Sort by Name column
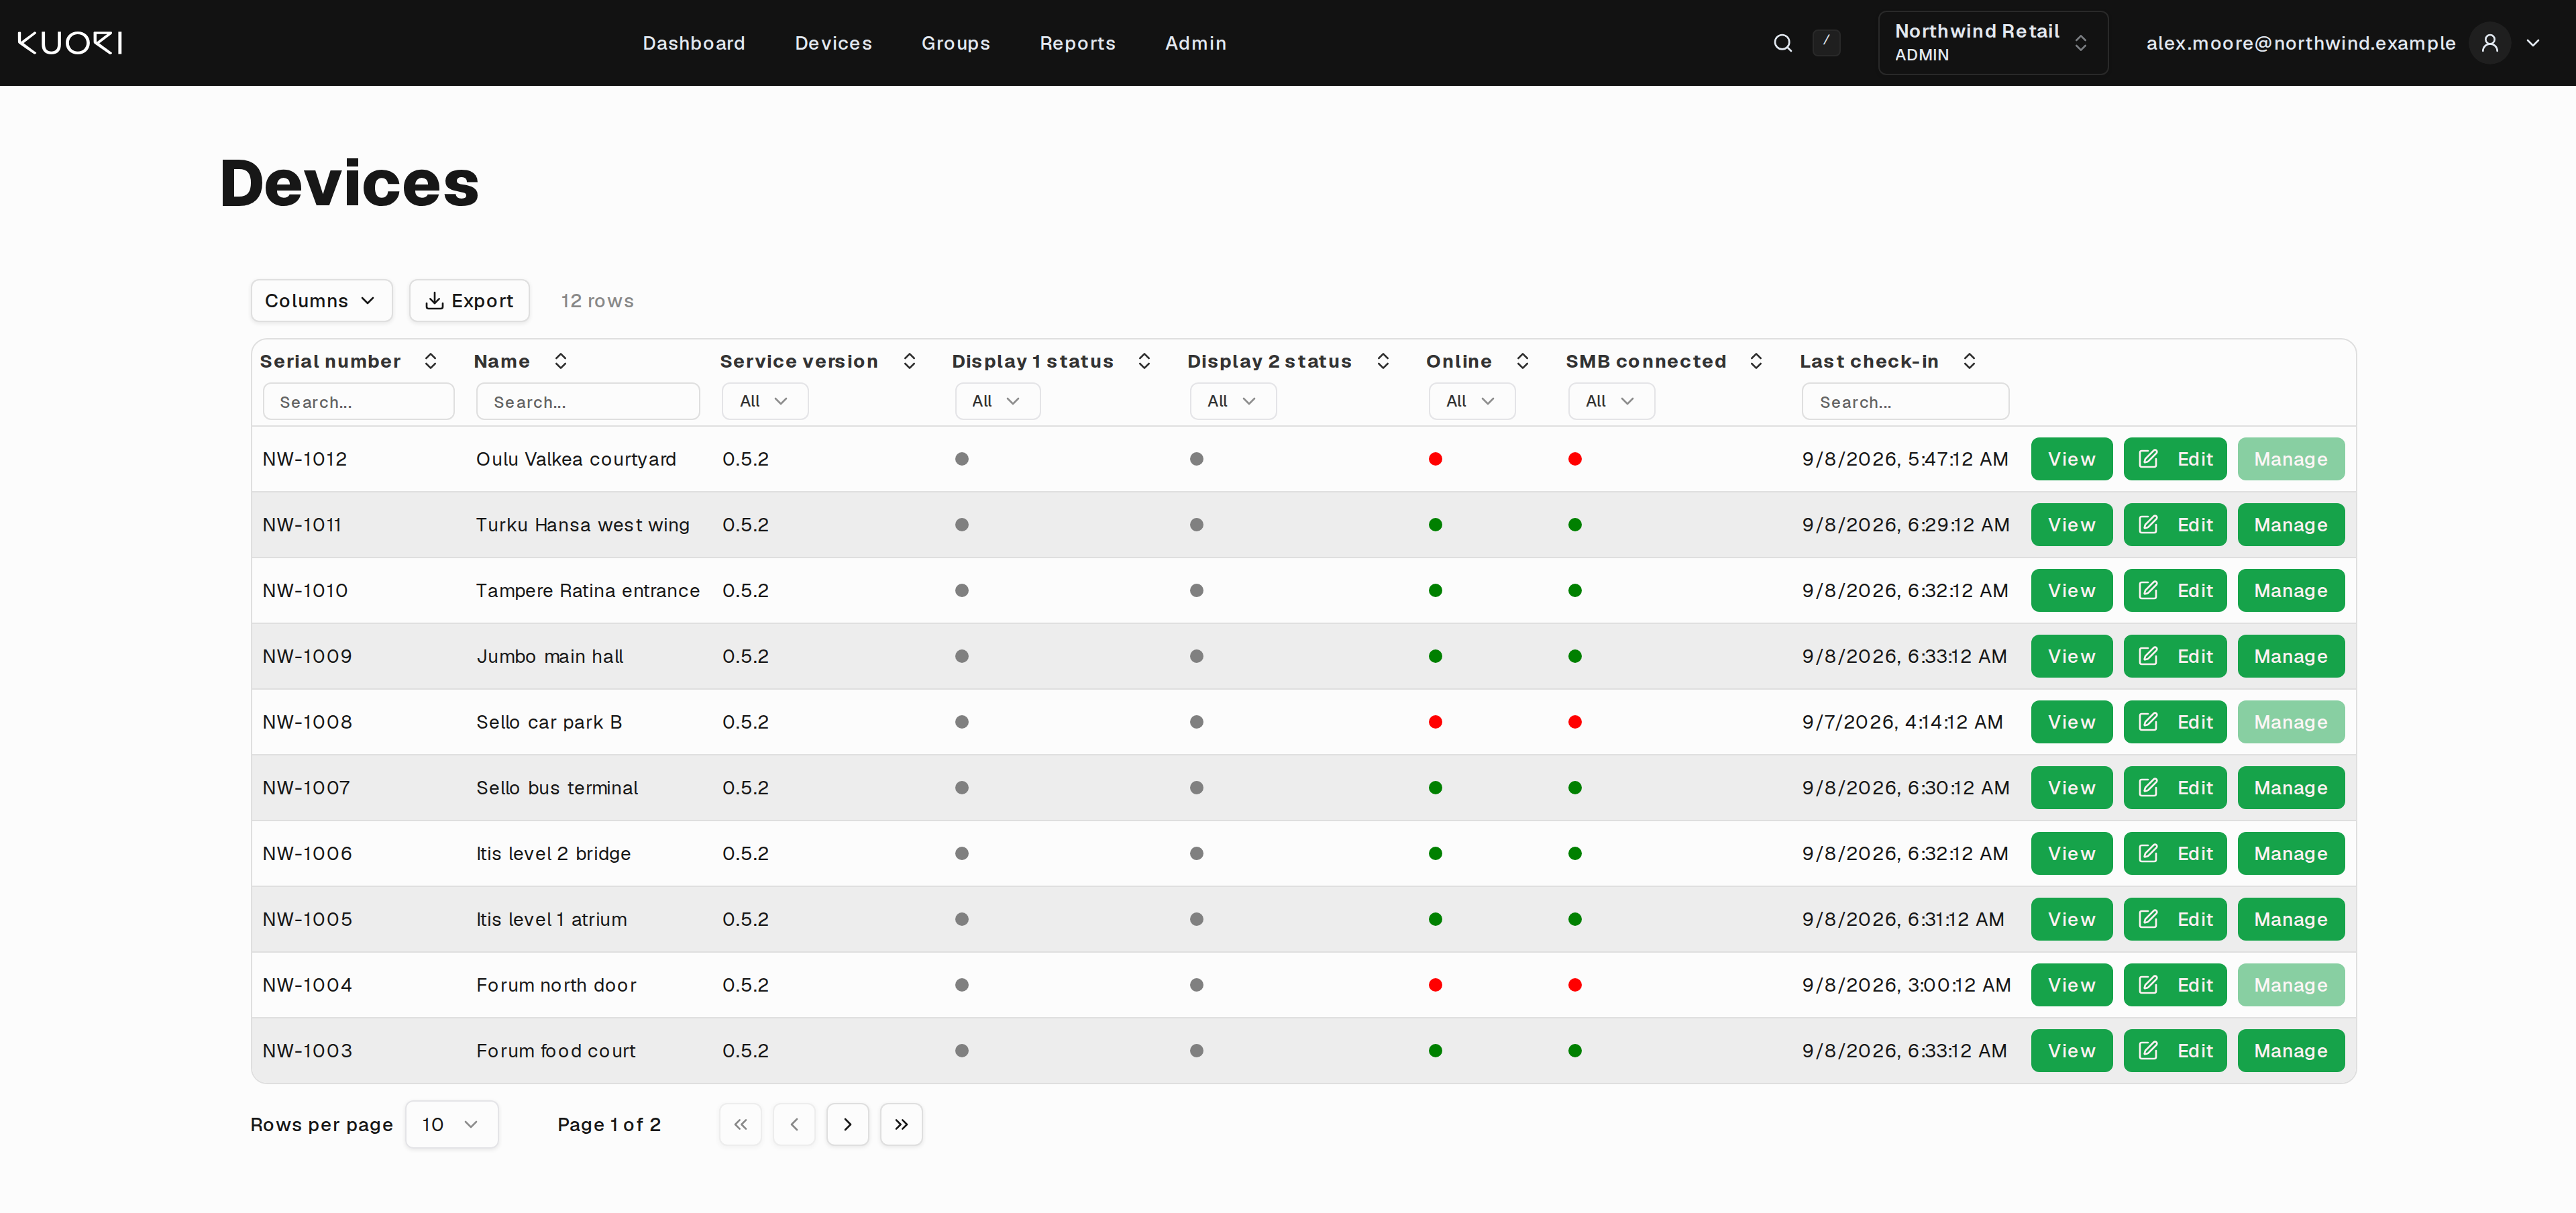 pos(560,361)
